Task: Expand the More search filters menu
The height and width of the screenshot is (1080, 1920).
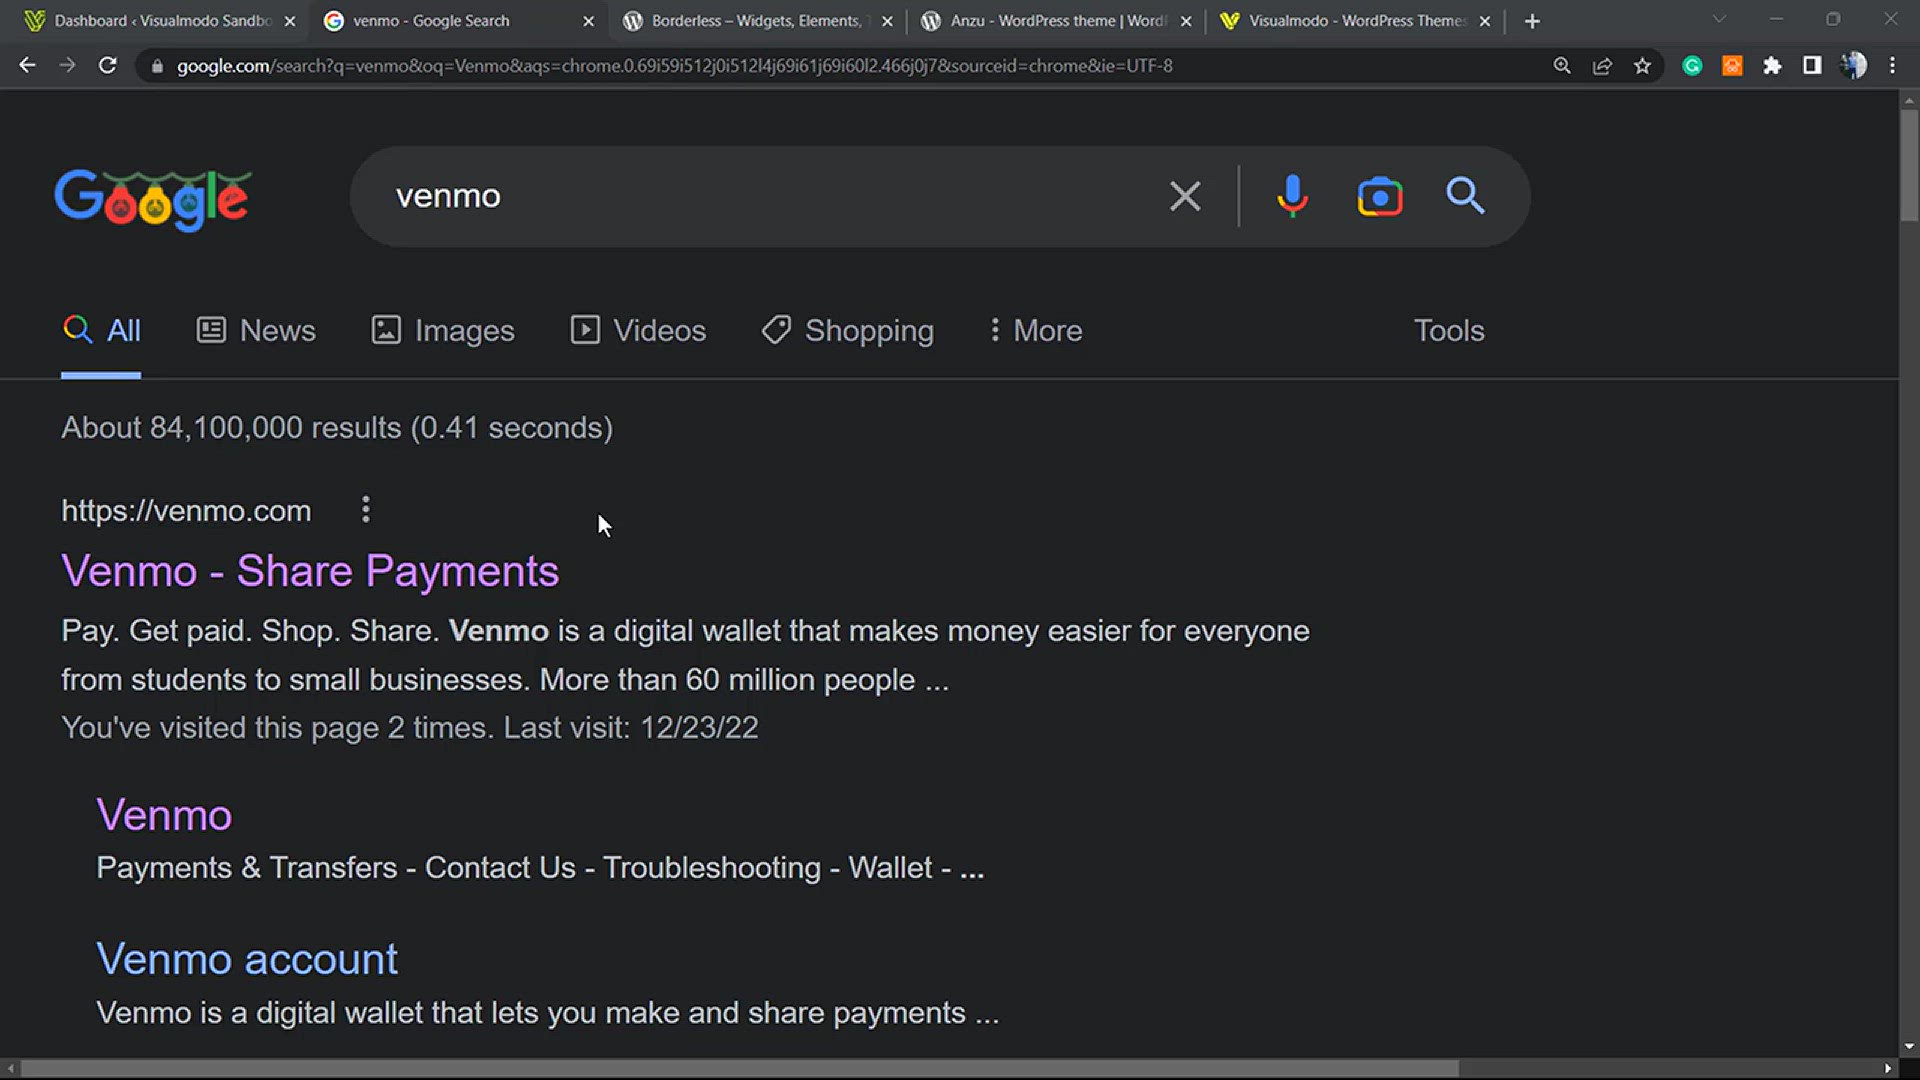Action: click(x=1036, y=331)
